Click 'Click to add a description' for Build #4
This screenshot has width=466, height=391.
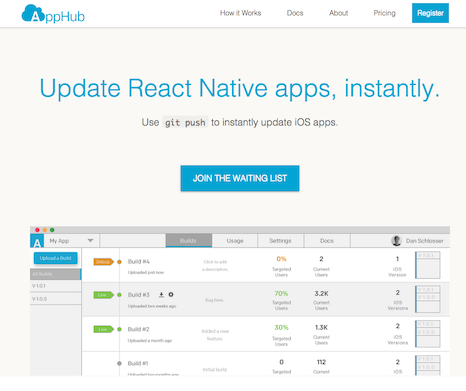click(x=215, y=266)
